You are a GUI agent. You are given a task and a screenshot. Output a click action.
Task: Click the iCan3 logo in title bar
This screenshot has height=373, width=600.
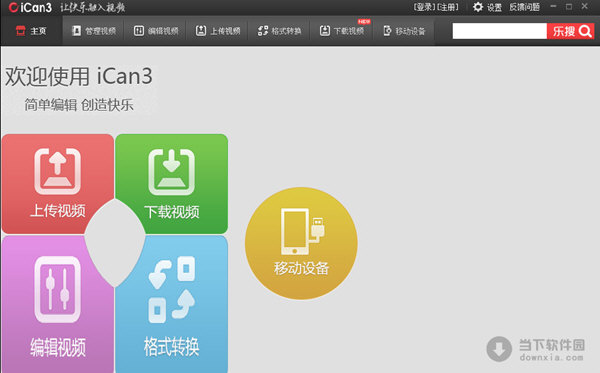[x=30, y=7]
